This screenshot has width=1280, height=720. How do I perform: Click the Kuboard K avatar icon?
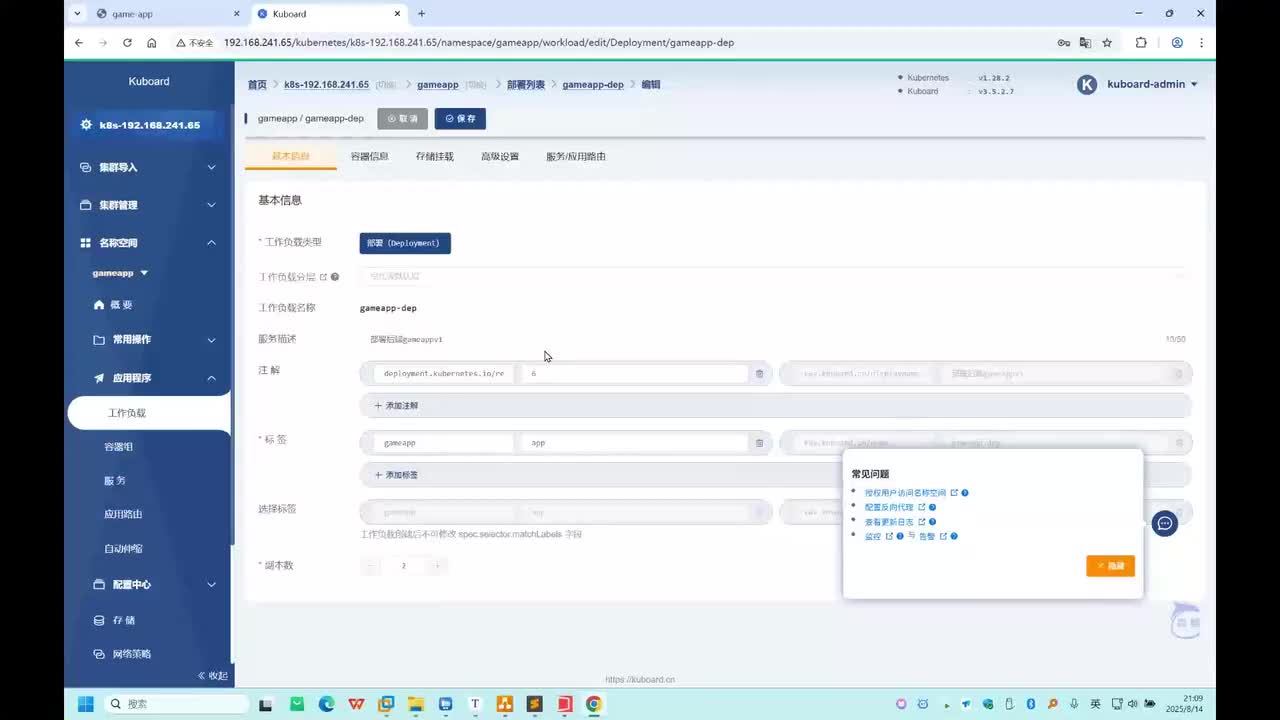(x=1087, y=85)
